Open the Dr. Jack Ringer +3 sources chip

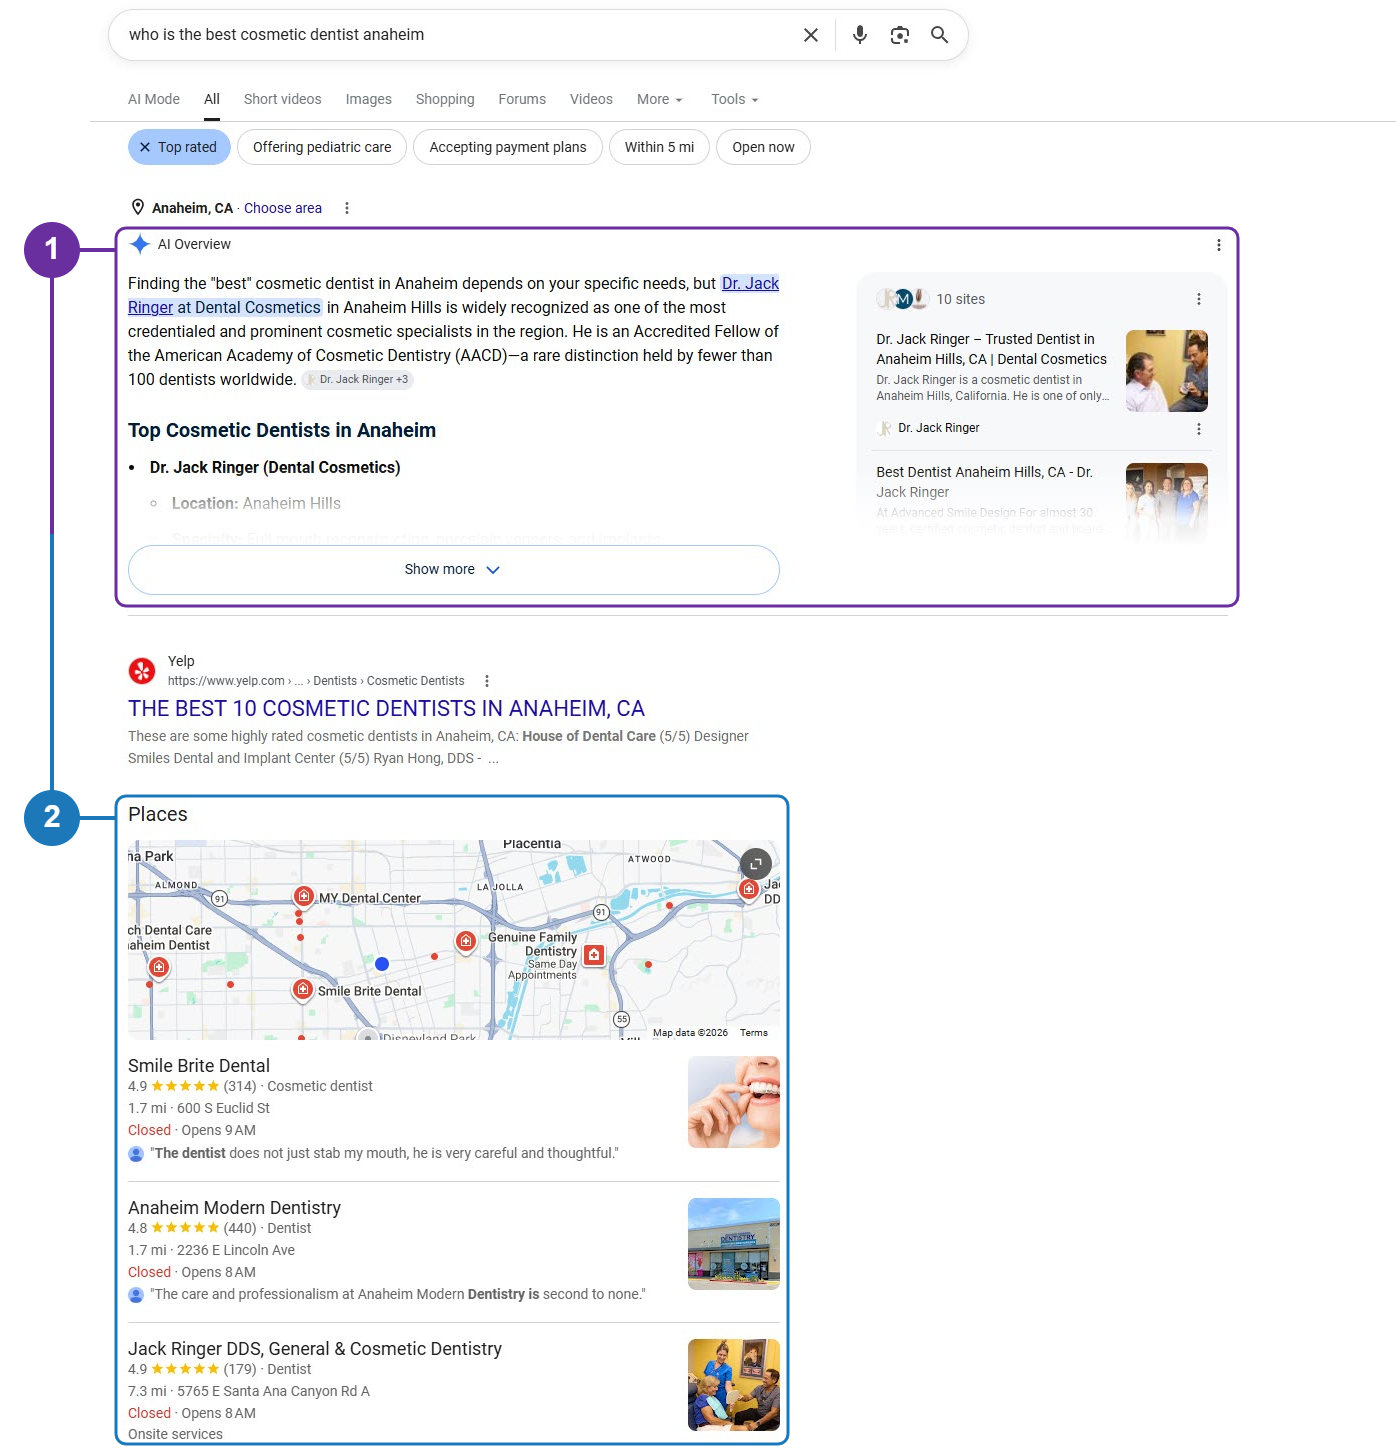point(357,380)
